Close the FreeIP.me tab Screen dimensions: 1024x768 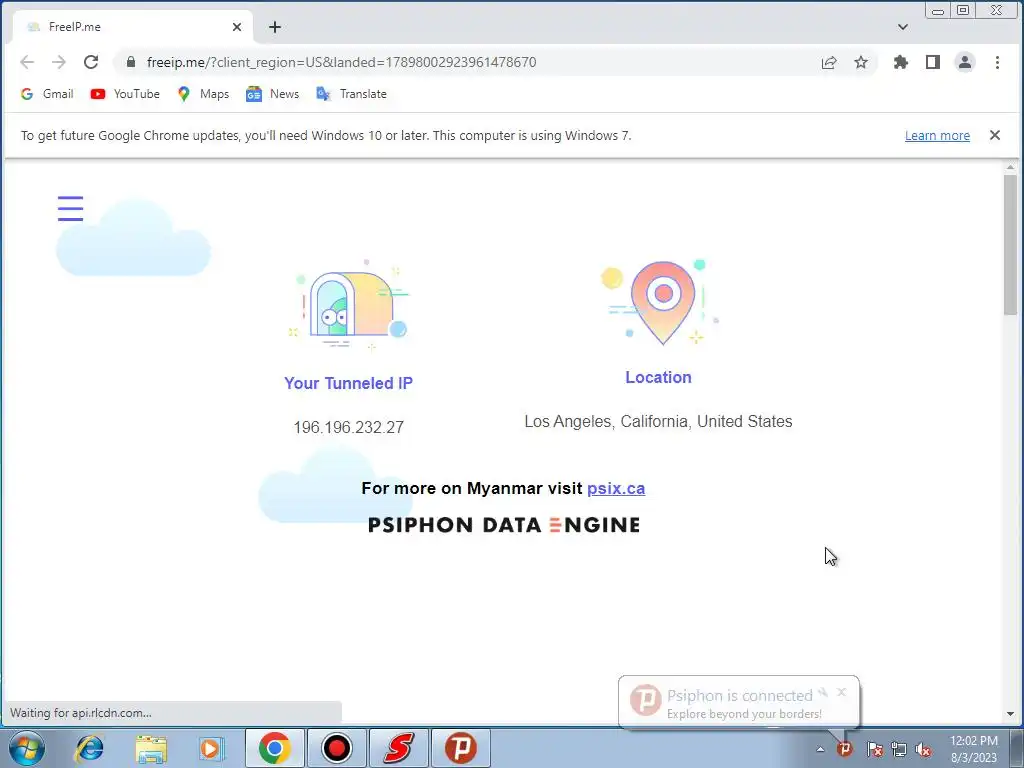237,27
